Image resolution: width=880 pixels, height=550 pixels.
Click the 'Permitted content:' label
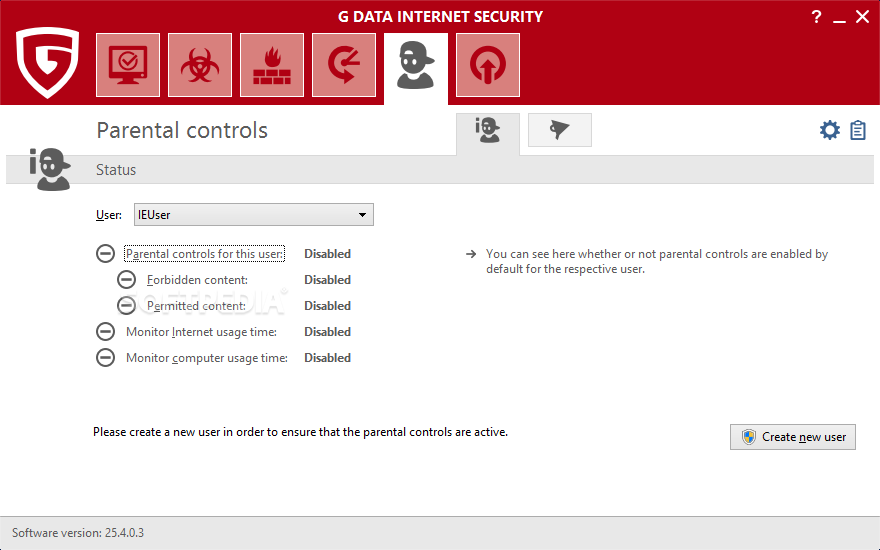tap(196, 306)
